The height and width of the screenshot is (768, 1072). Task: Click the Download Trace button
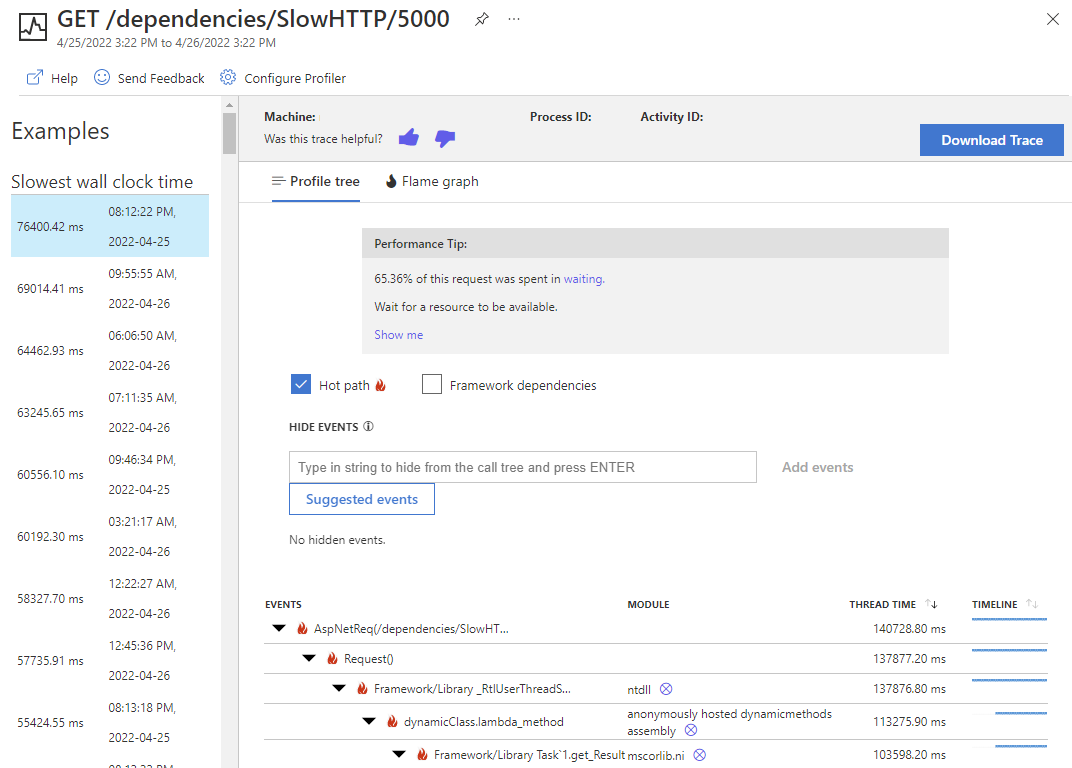click(x=991, y=140)
